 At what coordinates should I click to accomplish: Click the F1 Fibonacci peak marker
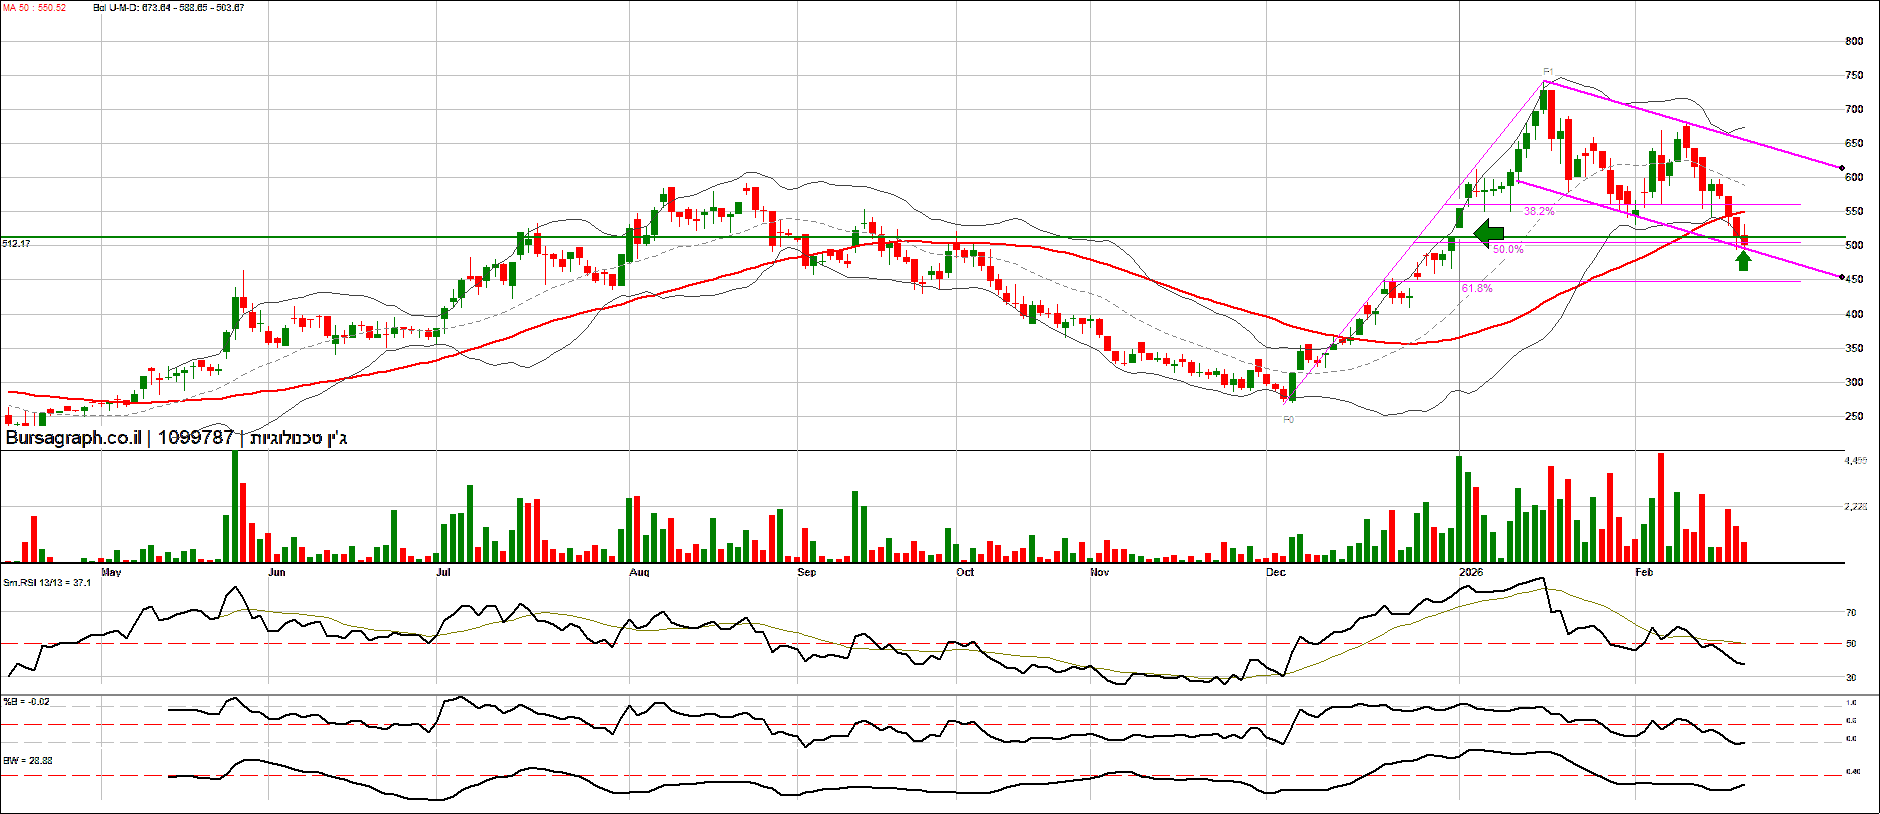1548,72
